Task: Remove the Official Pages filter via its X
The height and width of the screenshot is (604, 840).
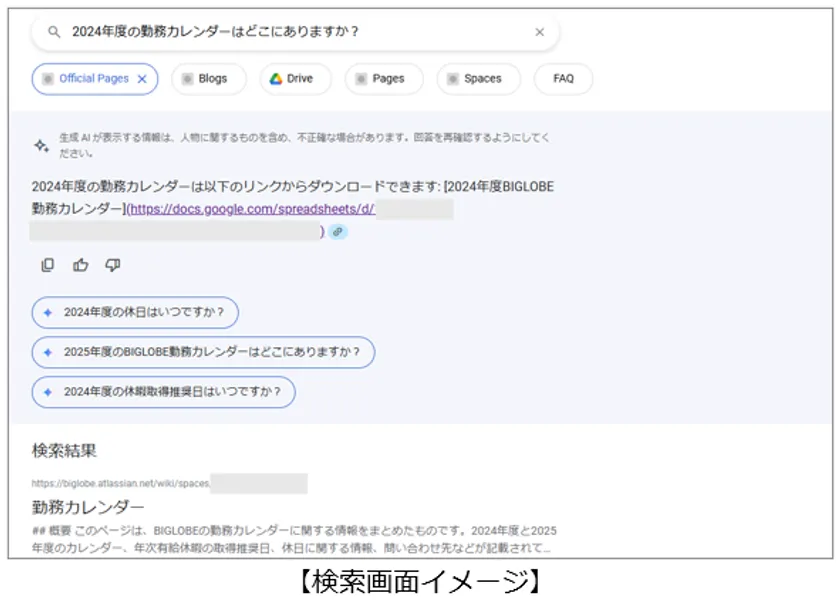Action: (144, 78)
